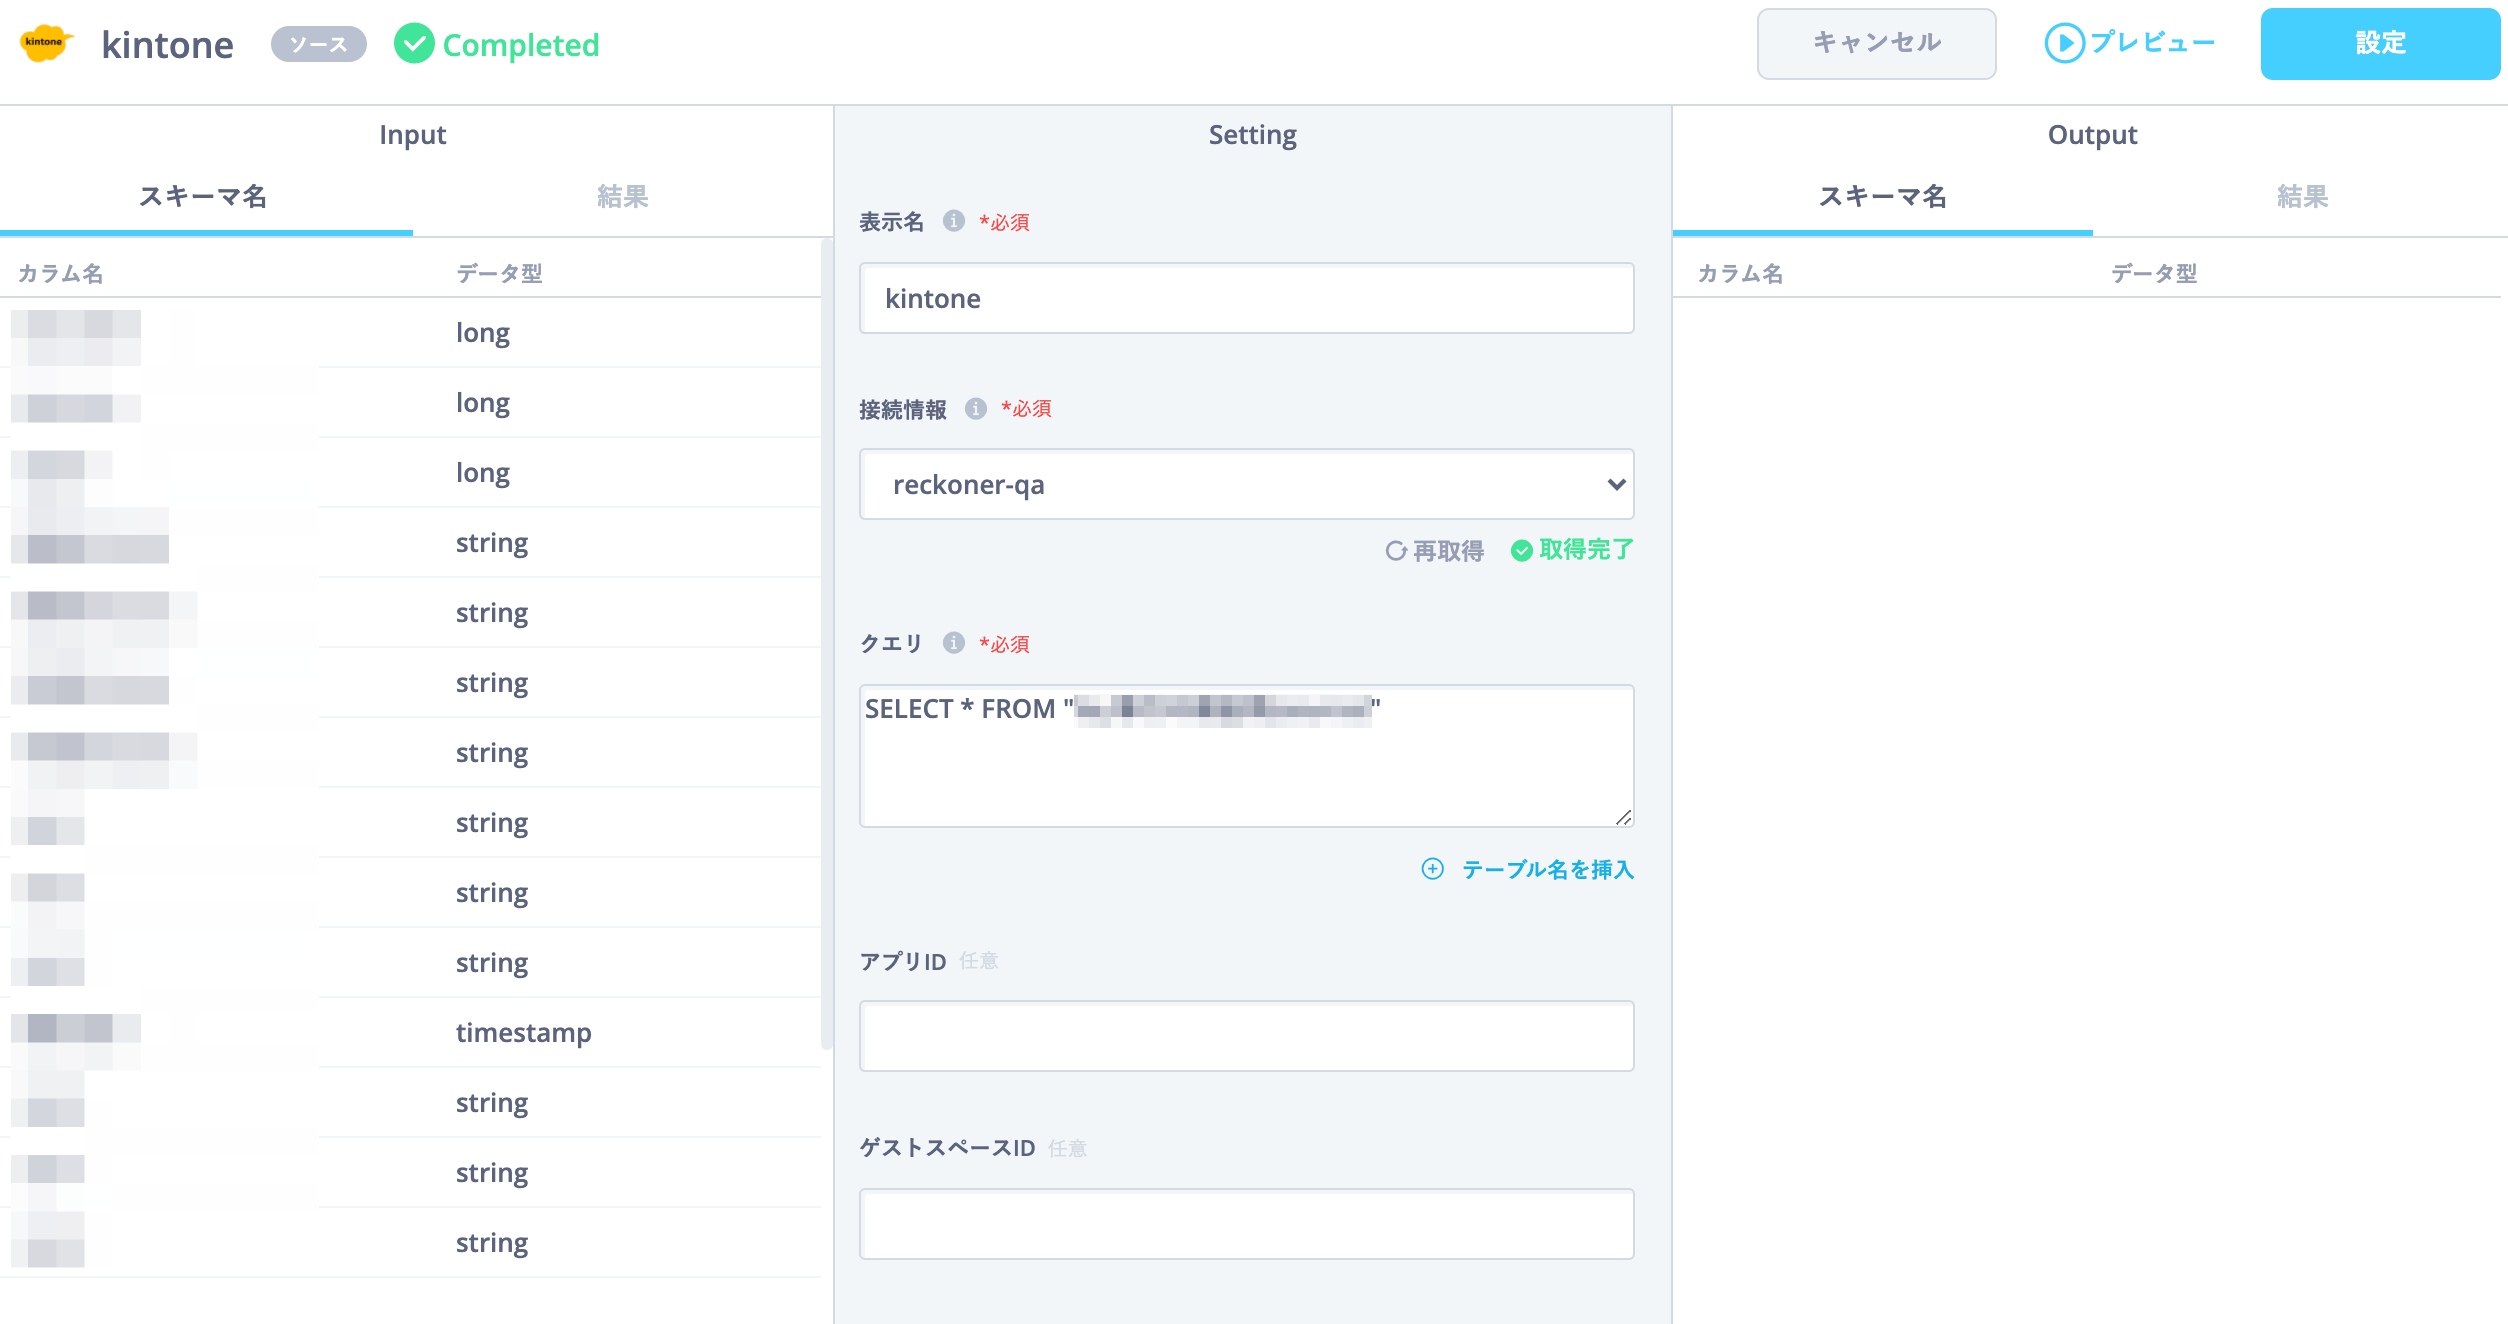Switch to Input スキーマ名 tab

[204, 196]
